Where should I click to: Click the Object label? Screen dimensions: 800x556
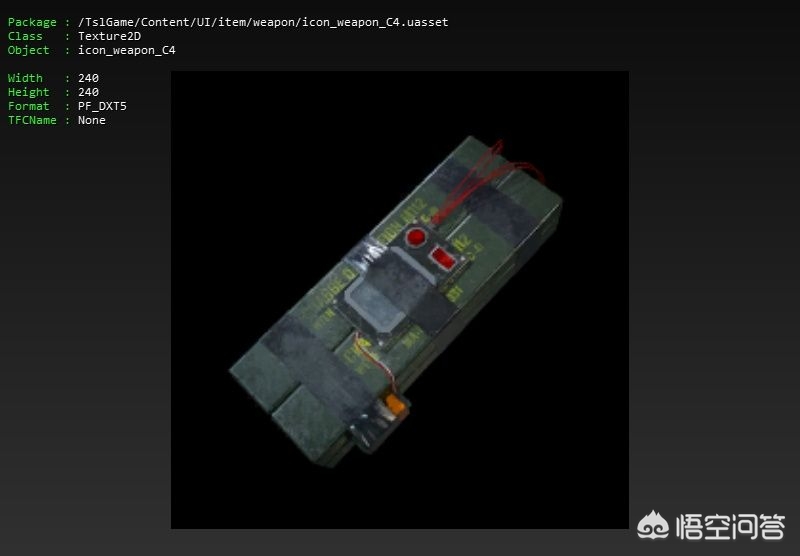coord(29,50)
